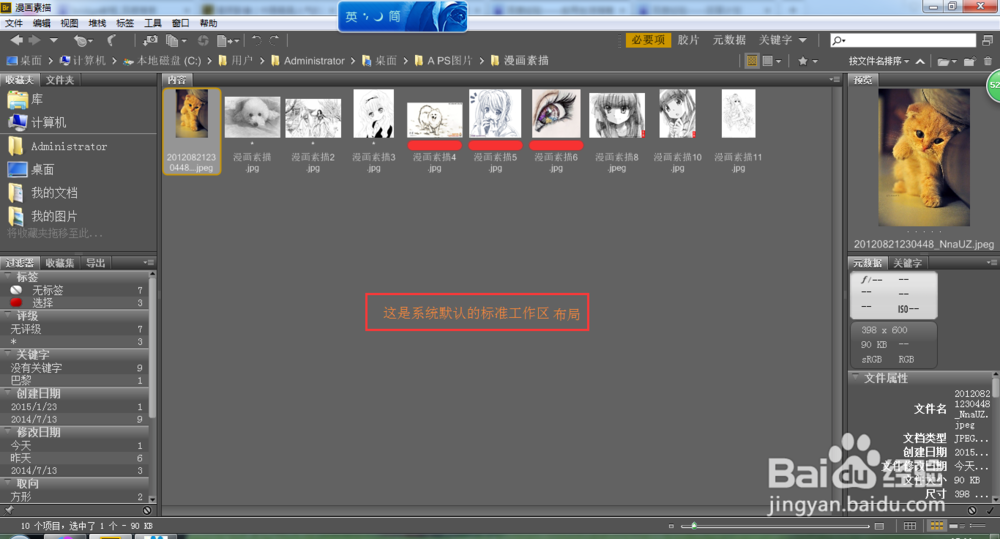Toggle the 方形 orientation filter
Screen dimensions: 1000x539
click(76, 496)
